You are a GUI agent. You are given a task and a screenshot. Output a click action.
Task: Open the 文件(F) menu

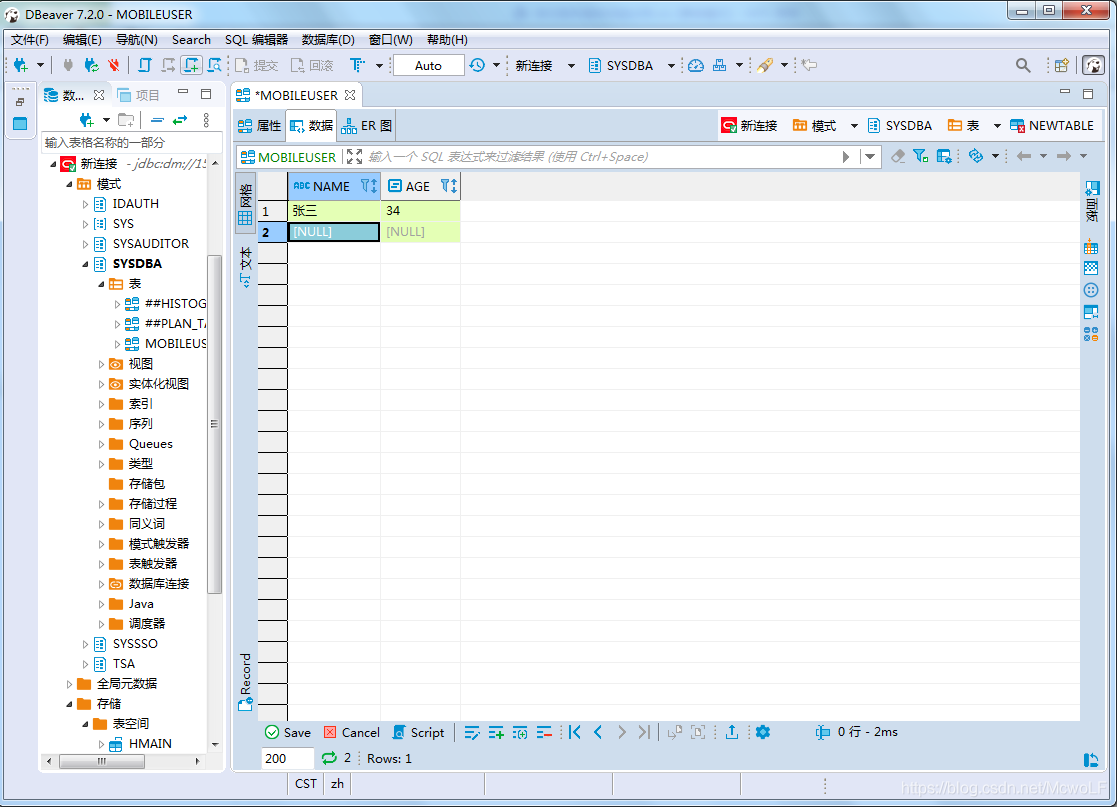point(29,40)
